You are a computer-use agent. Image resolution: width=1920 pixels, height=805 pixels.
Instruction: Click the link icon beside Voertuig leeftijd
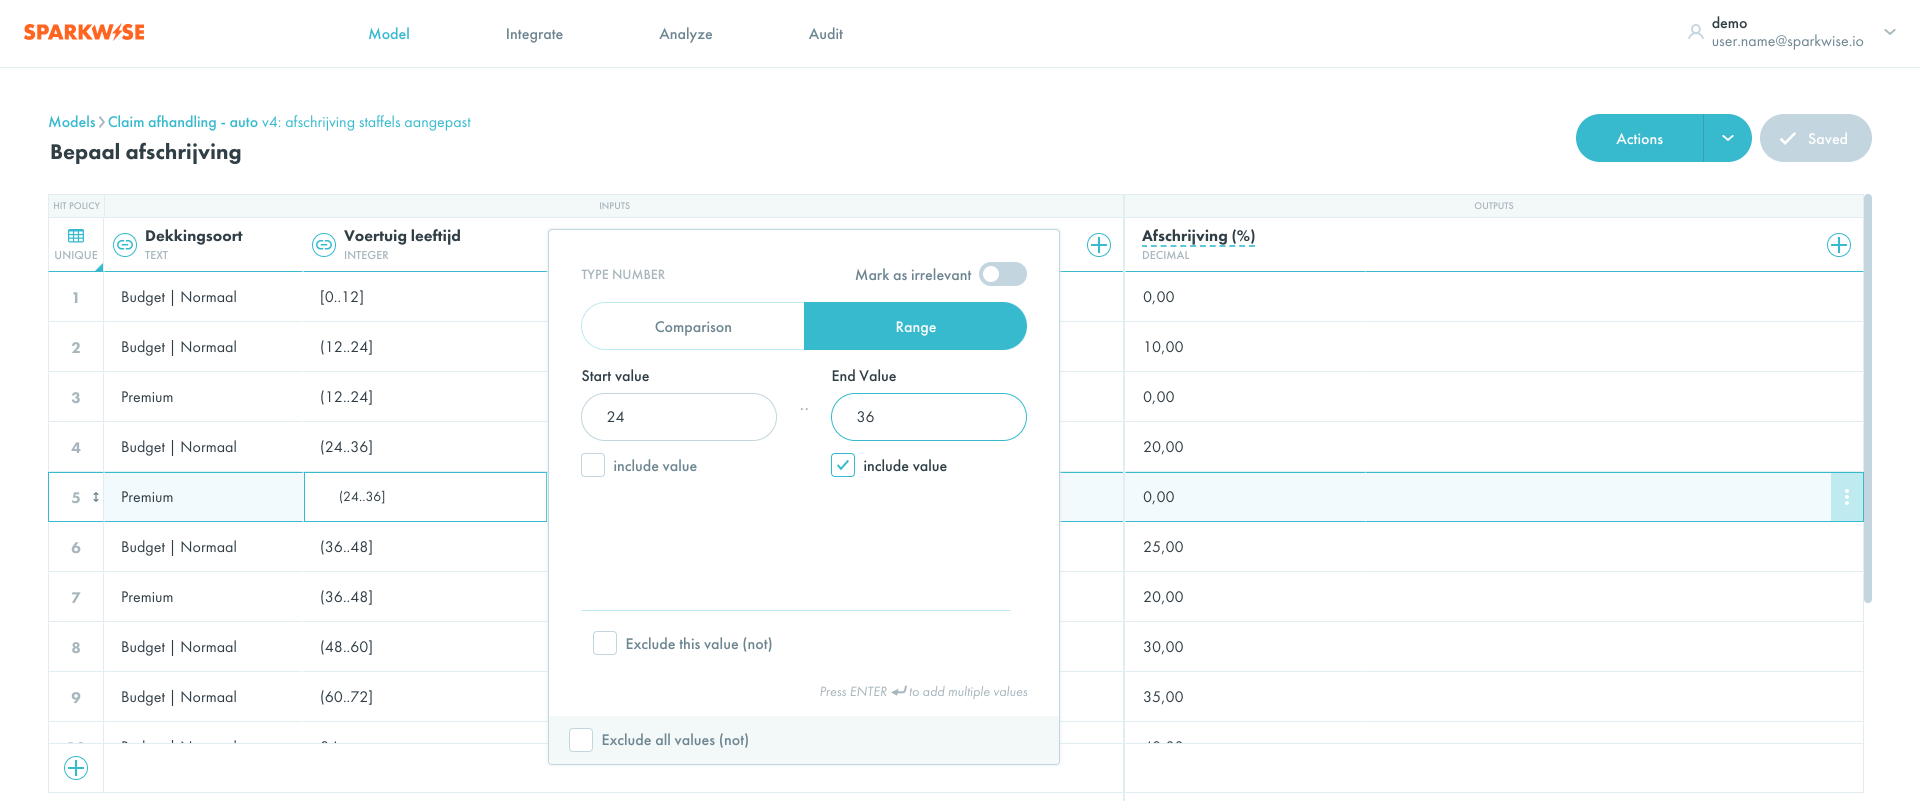324,245
